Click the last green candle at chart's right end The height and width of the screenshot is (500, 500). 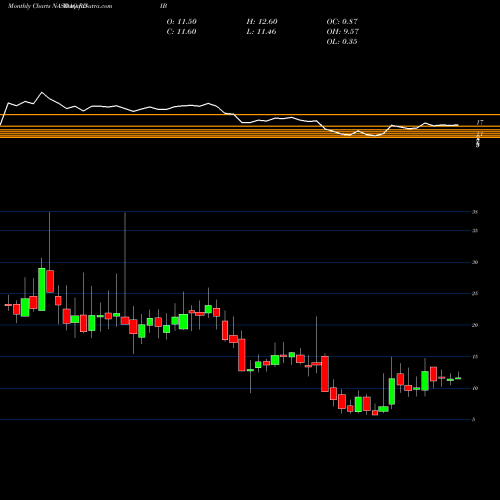click(x=458, y=378)
